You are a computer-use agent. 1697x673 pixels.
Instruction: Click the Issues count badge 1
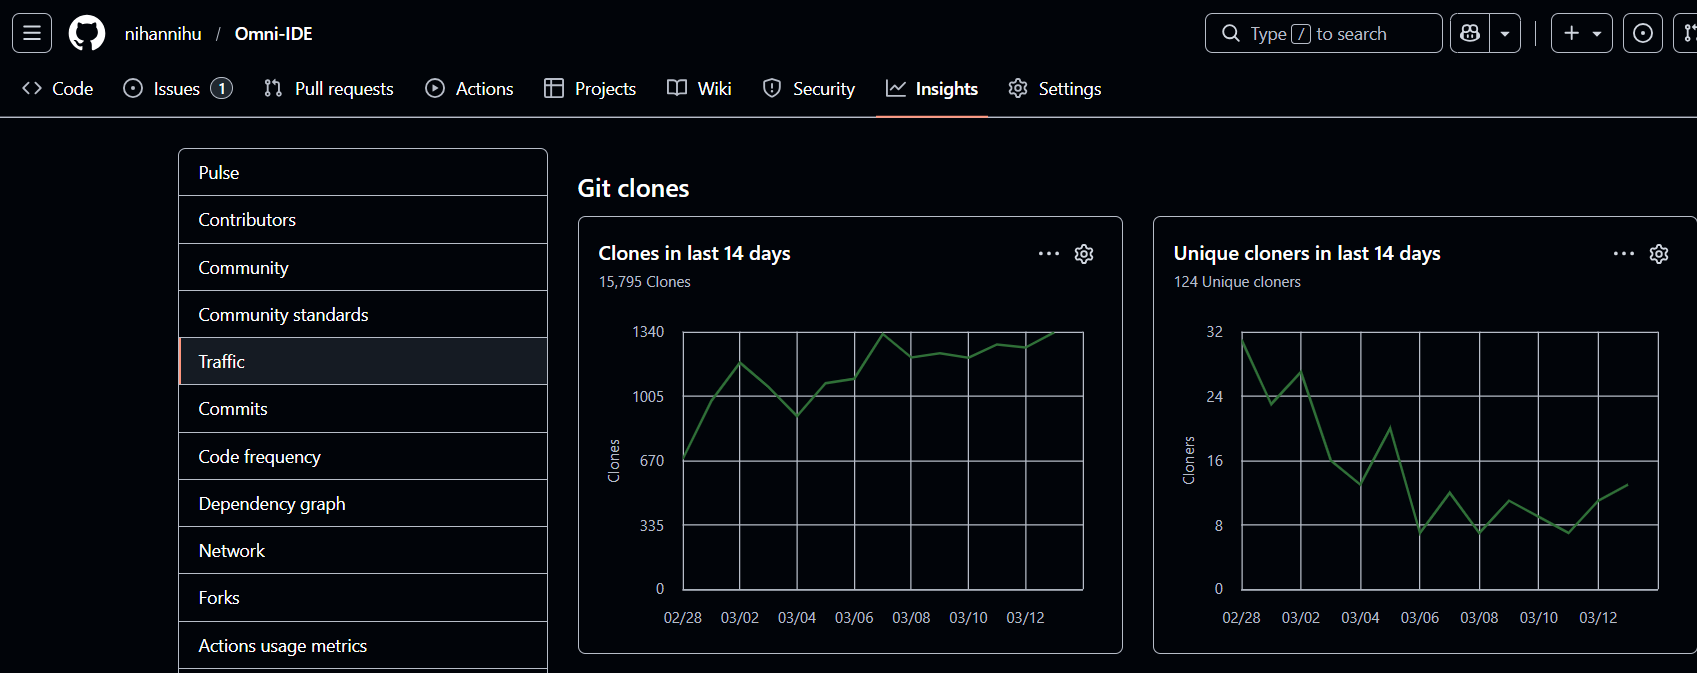(x=221, y=88)
